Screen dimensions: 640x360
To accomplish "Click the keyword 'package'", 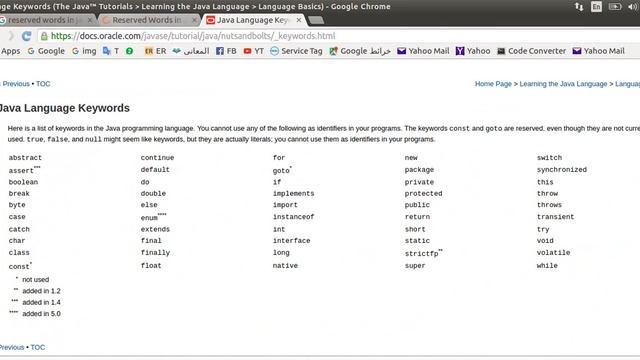I will 419,170.
